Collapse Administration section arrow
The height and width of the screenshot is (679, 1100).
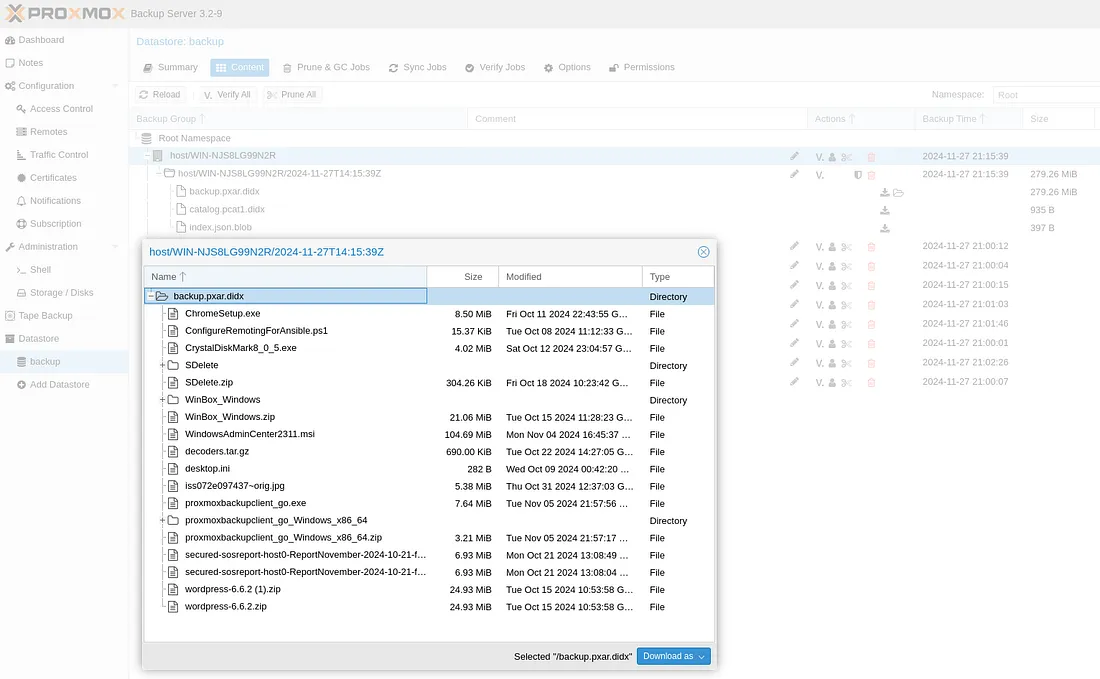tap(115, 247)
